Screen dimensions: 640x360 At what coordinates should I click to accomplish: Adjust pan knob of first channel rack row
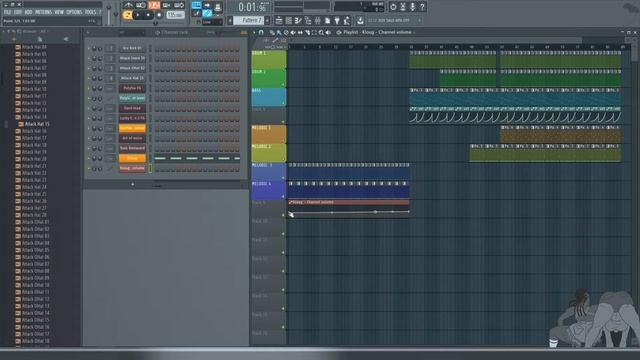(x=94, y=49)
